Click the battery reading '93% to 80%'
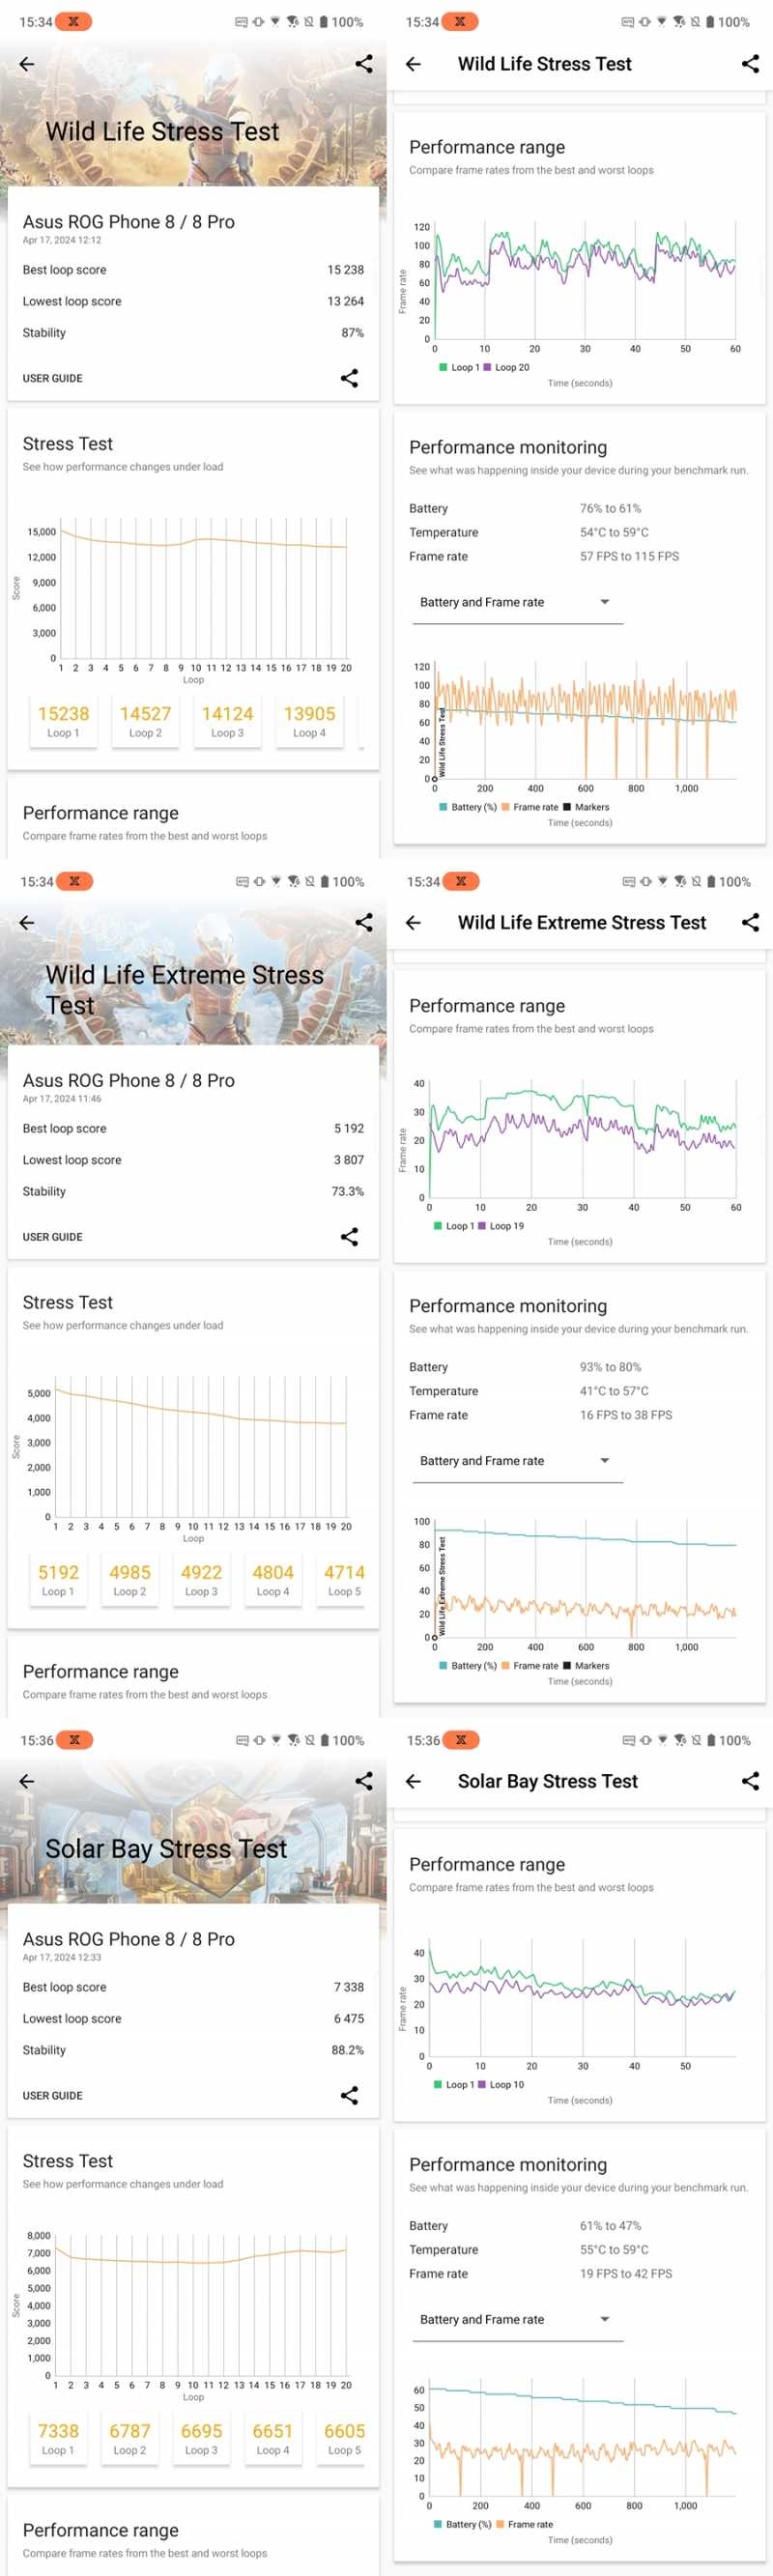The width and height of the screenshot is (773, 2576). click(x=611, y=1367)
